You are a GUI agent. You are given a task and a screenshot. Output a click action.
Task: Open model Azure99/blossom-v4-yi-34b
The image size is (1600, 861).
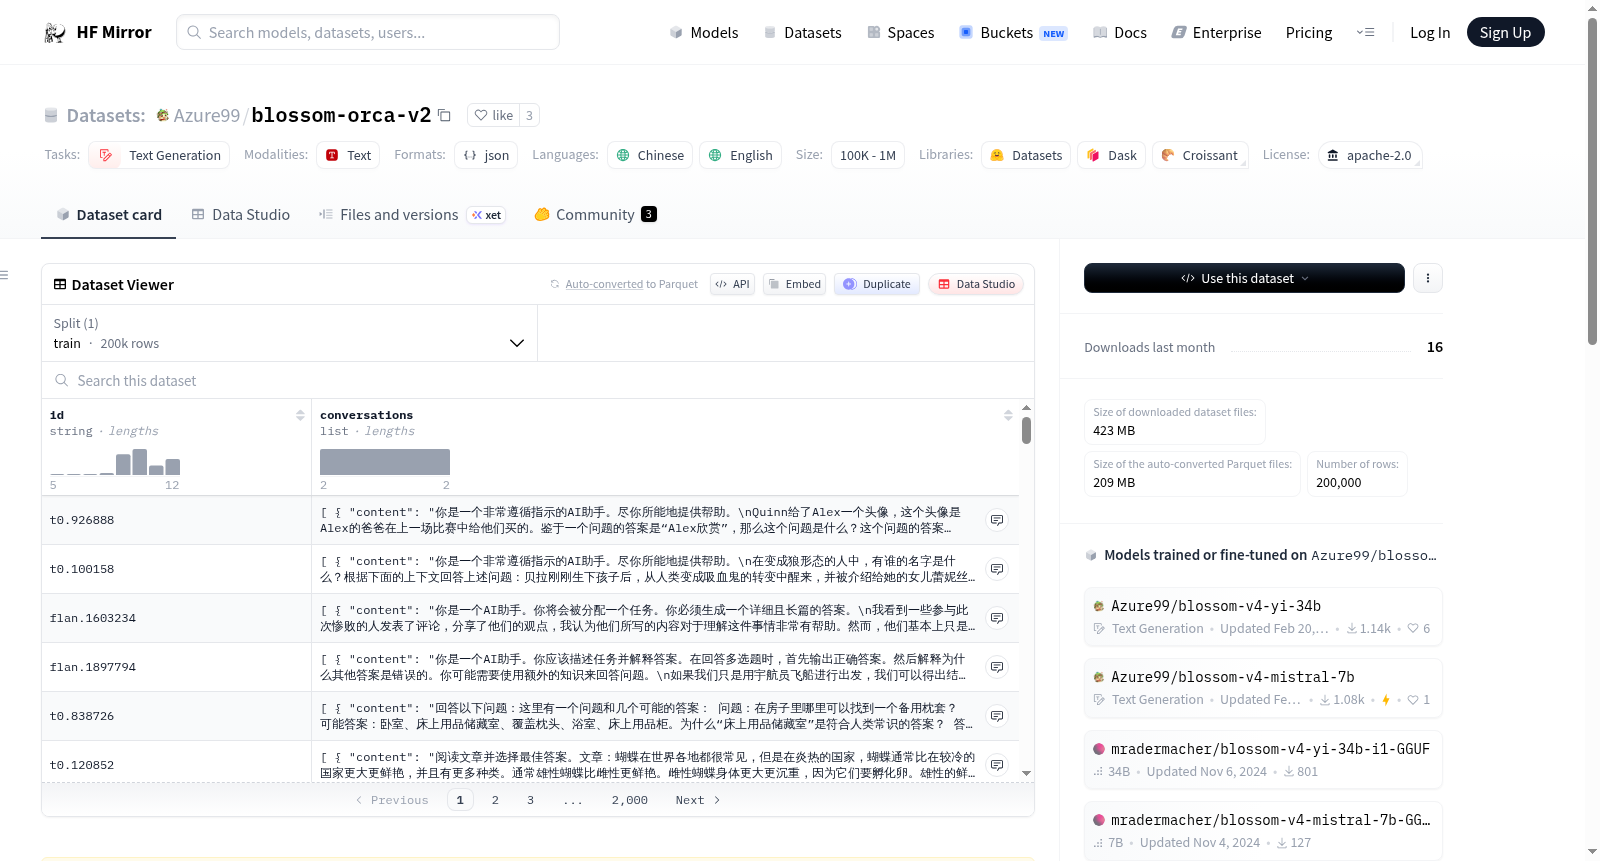[x=1263, y=616]
